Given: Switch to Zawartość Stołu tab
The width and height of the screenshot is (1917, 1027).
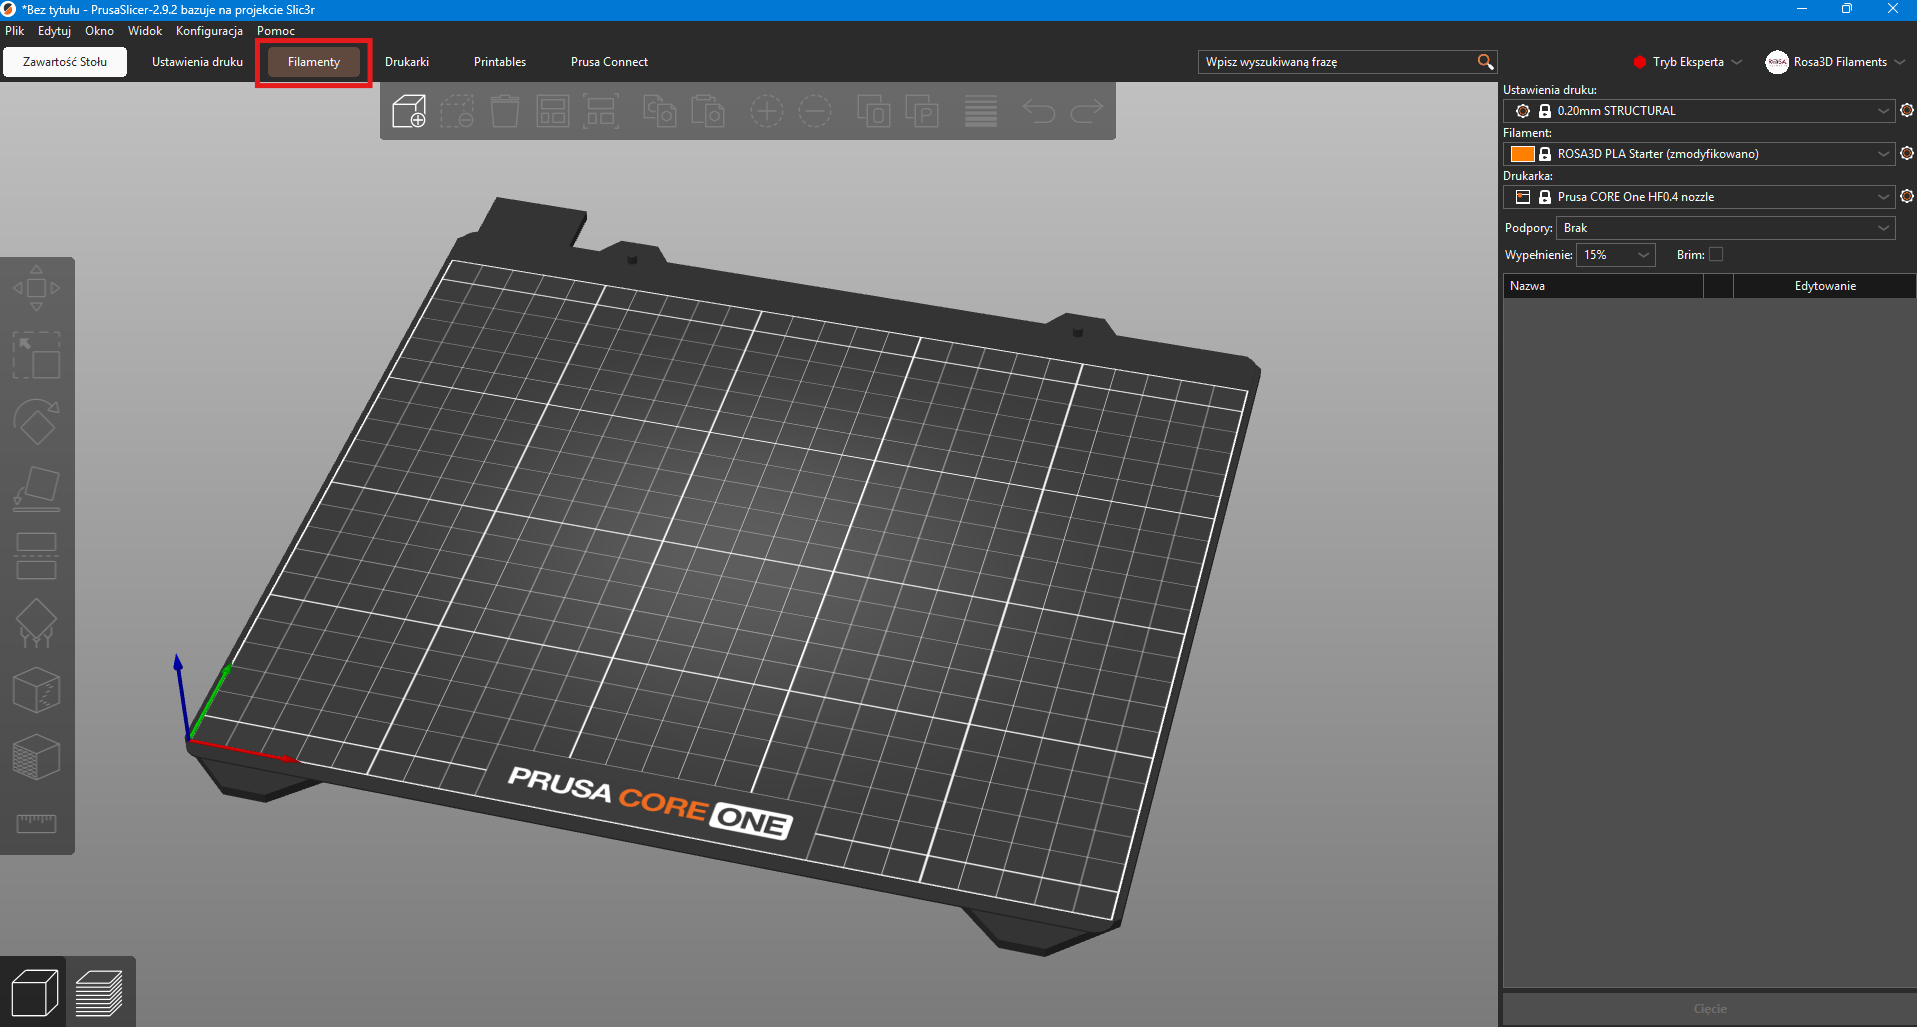Looking at the screenshot, I should pyautogui.click(x=65, y=62).
